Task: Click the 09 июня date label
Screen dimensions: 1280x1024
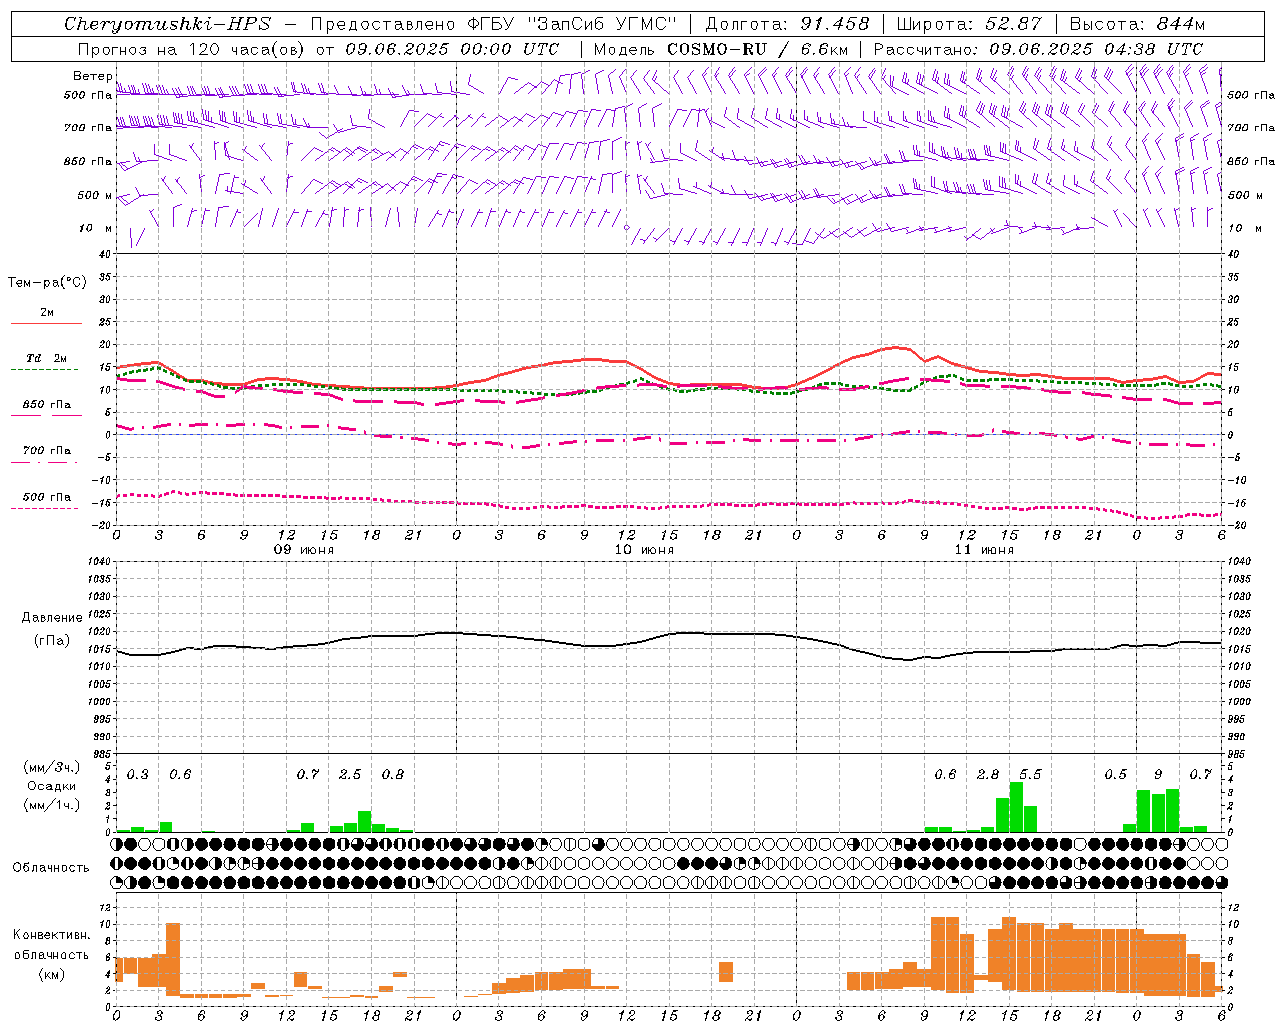Action: pos(304,550)
